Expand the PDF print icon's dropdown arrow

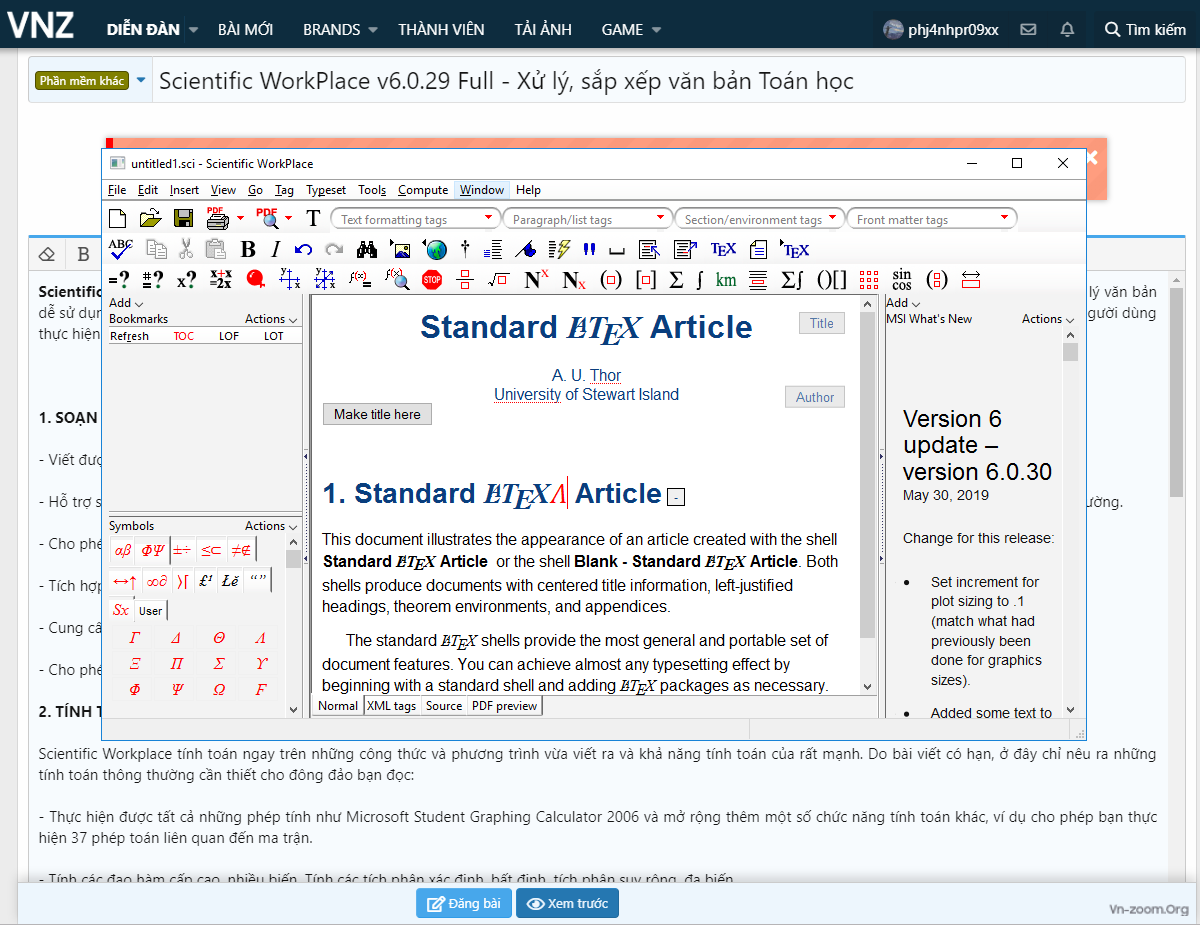point(240,218)
